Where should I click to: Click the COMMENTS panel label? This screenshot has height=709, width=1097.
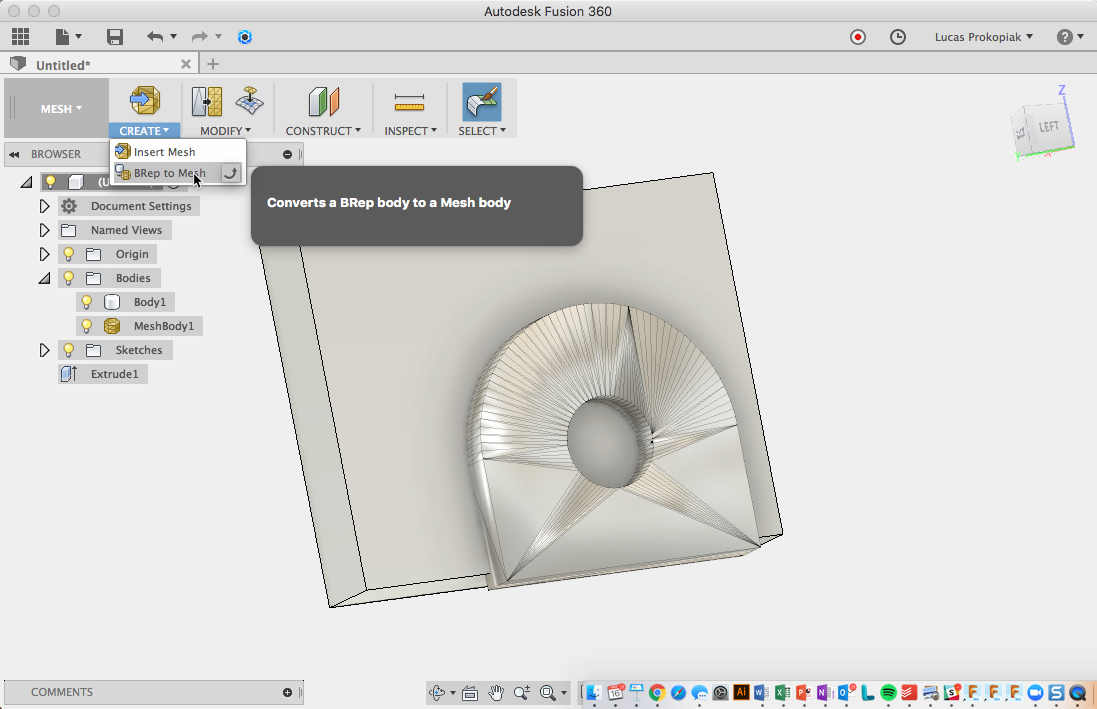point(62,692)
